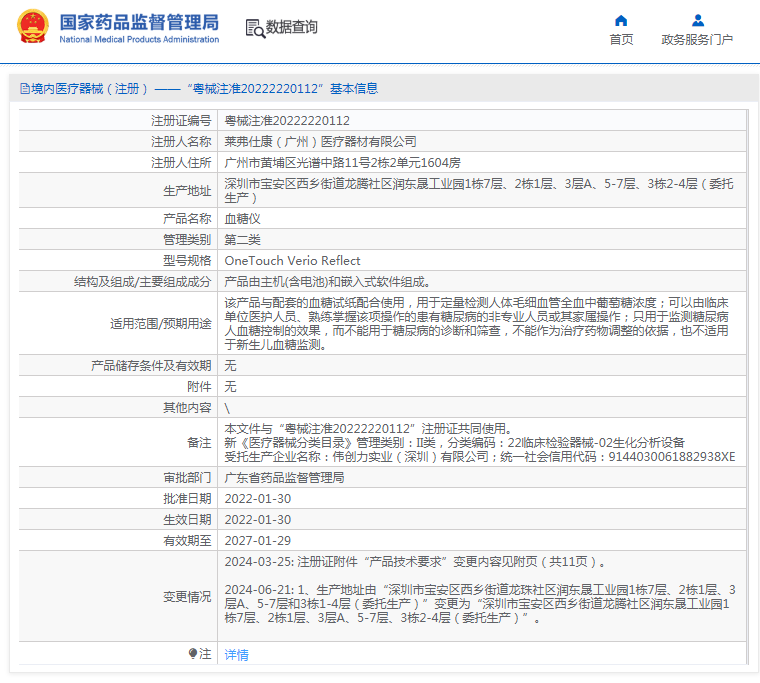760x683 pixels.
Task: Open 政务服务门户 text link
Action: point(697,40)
